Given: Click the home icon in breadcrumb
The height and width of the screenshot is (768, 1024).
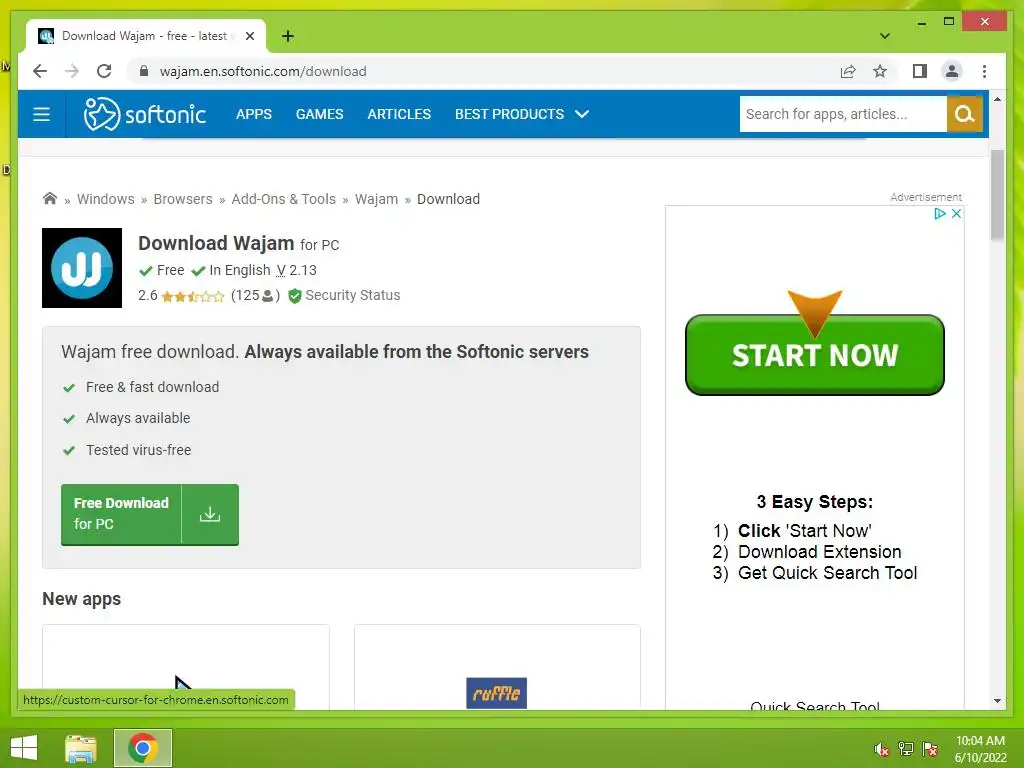Looking at the screenshot, I should (50, 199).
